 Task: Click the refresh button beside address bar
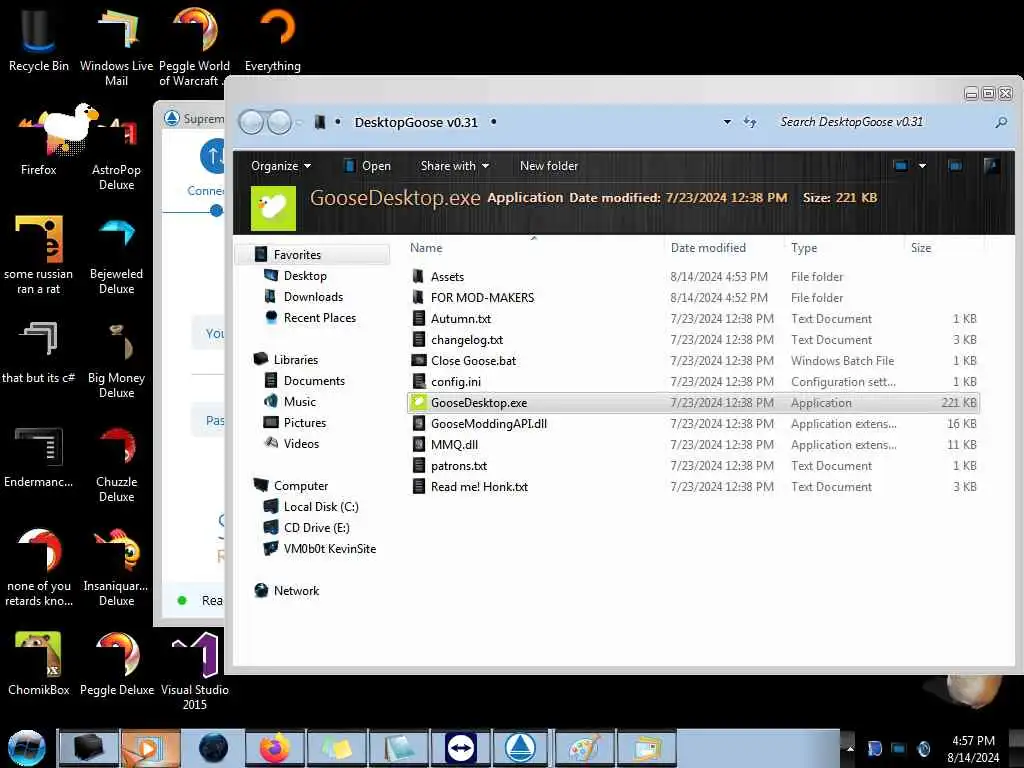pyautogui.click(x=750, y=122)
